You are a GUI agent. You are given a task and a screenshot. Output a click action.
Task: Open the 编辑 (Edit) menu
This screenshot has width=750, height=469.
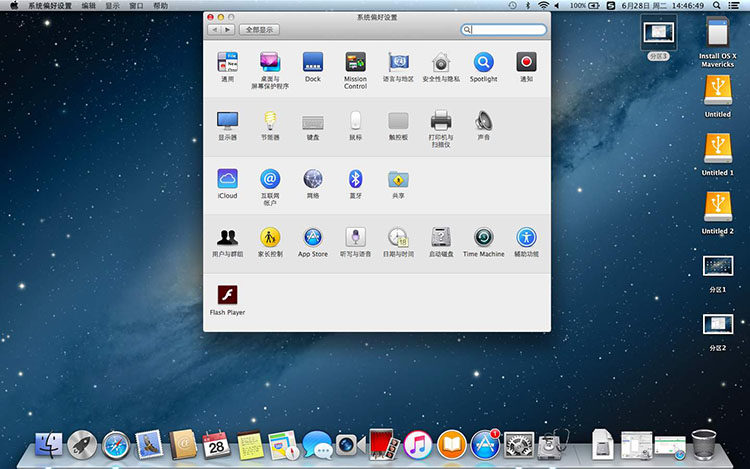[88, 6]
